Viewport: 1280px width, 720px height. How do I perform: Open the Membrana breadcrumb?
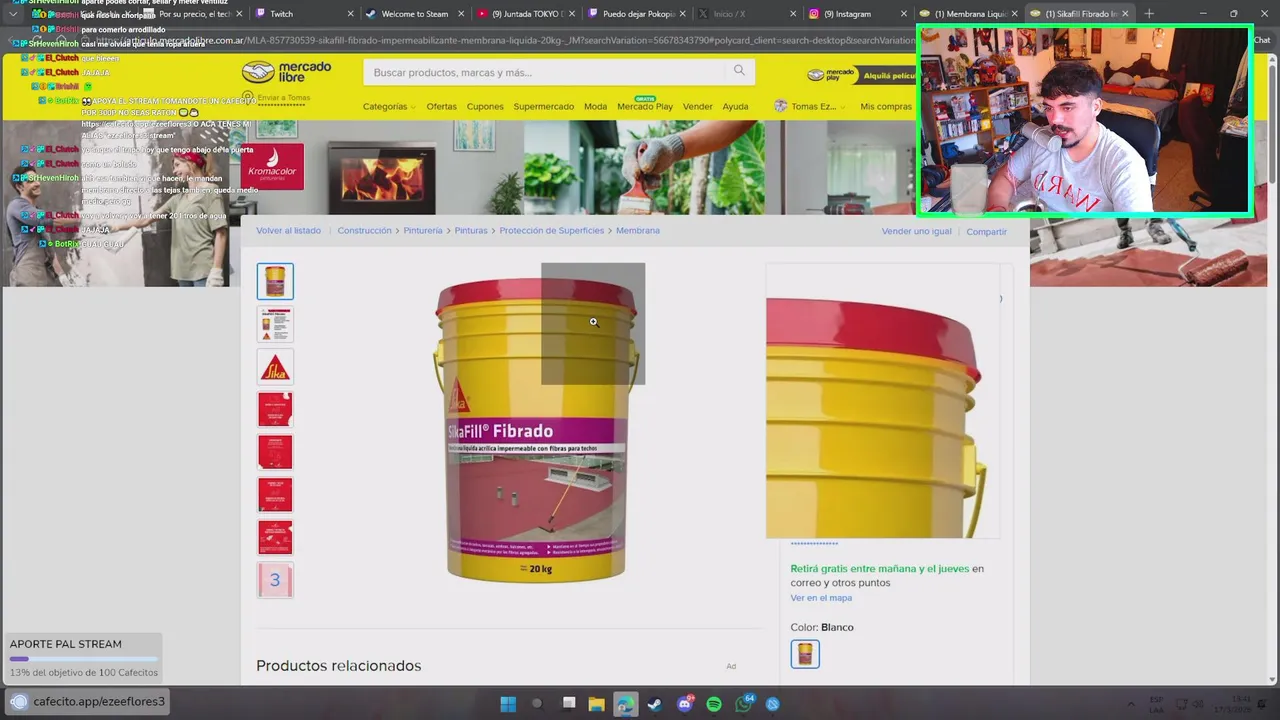(x=638, y=230)
